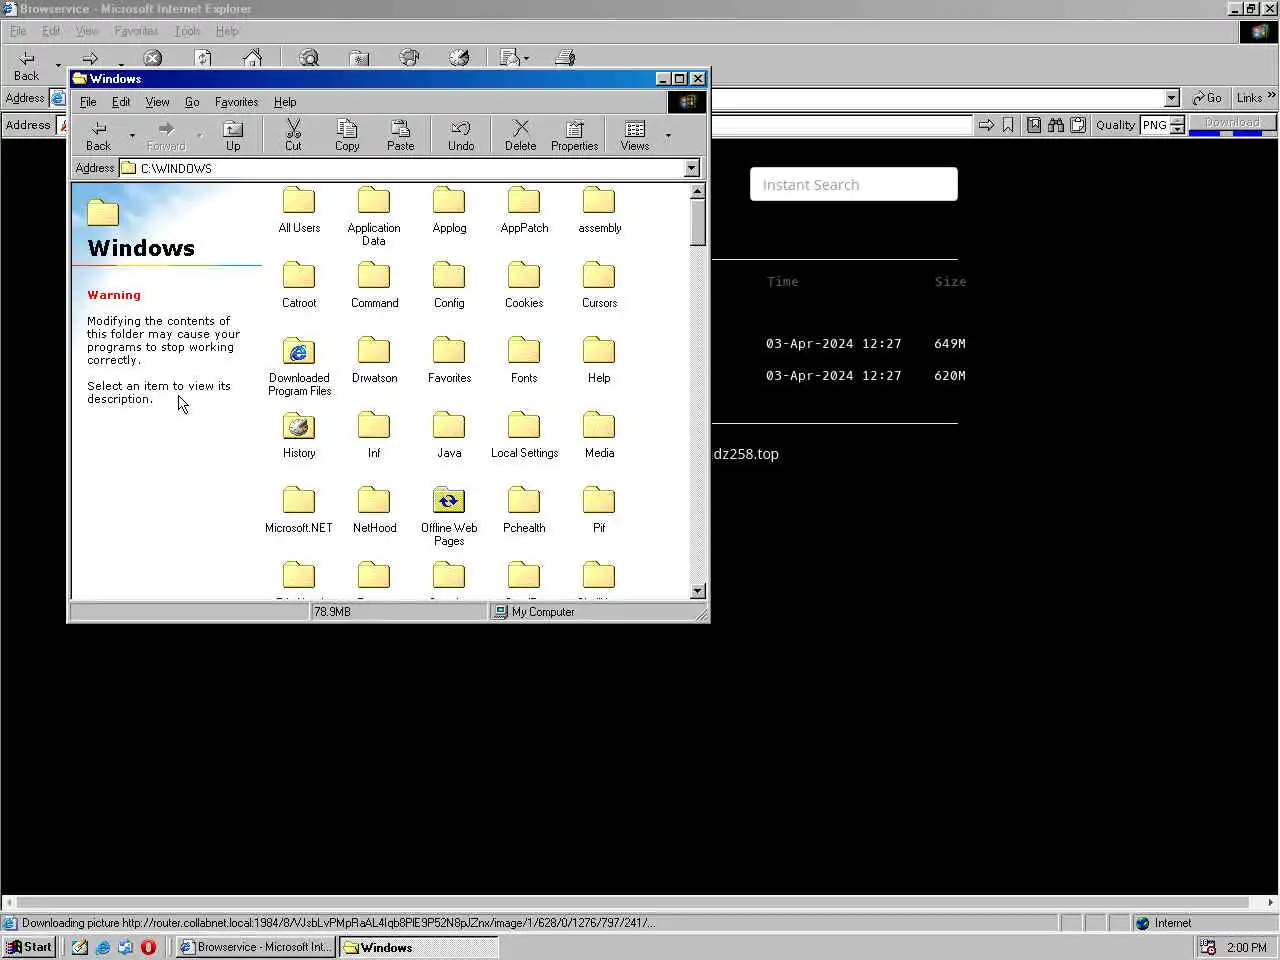Open the Back history dropdown in folder window
This screenshot has height=960, width=1280.
pyautogui.click(x=132, y=135)
